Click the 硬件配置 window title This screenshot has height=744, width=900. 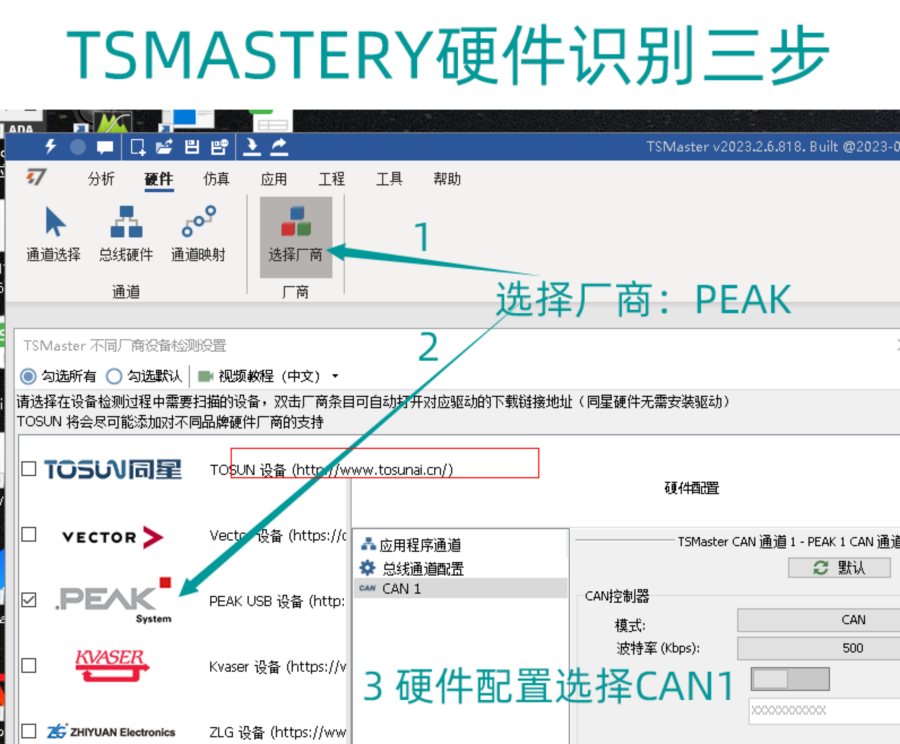692,488
